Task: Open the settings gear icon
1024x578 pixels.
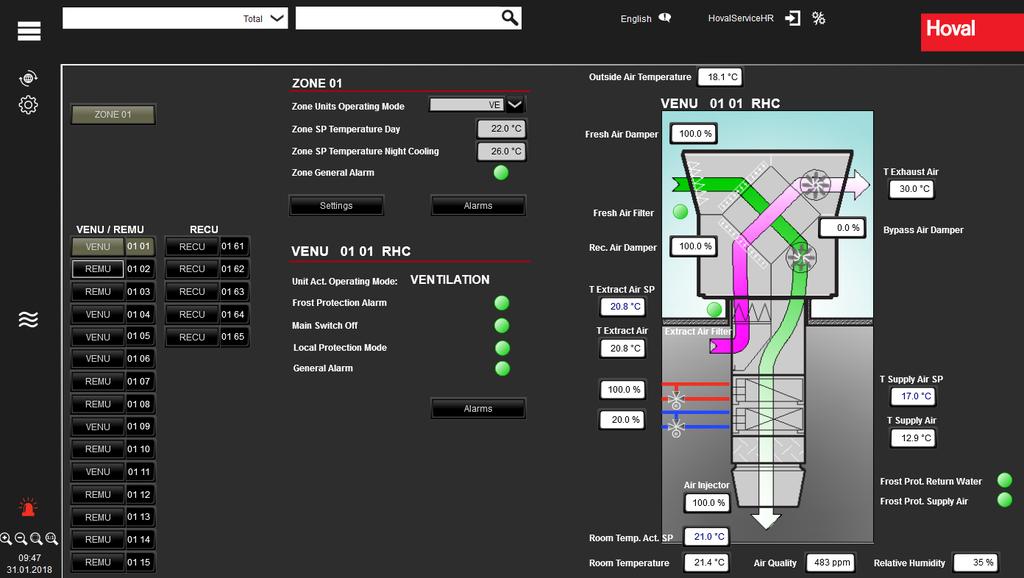Action: (x=28, y=104)
